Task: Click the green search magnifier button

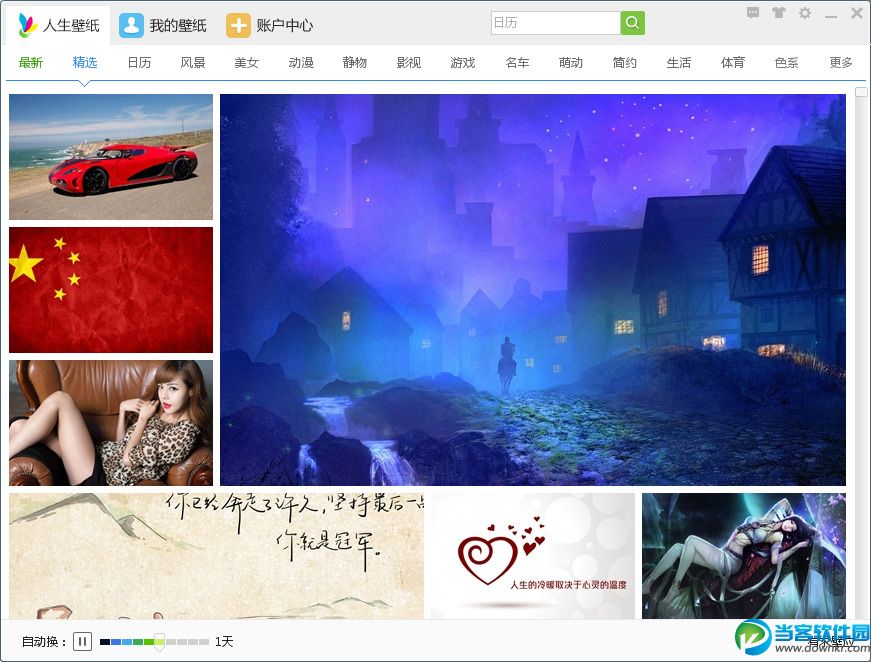Action: point(633,23)
